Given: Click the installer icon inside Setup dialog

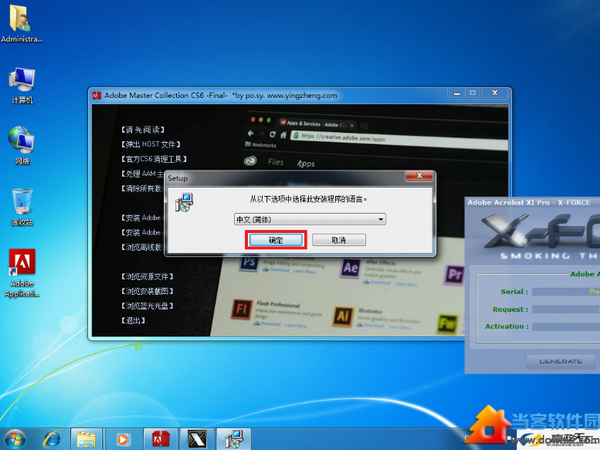Looking at the screenshot, I should tap(184, 202).
